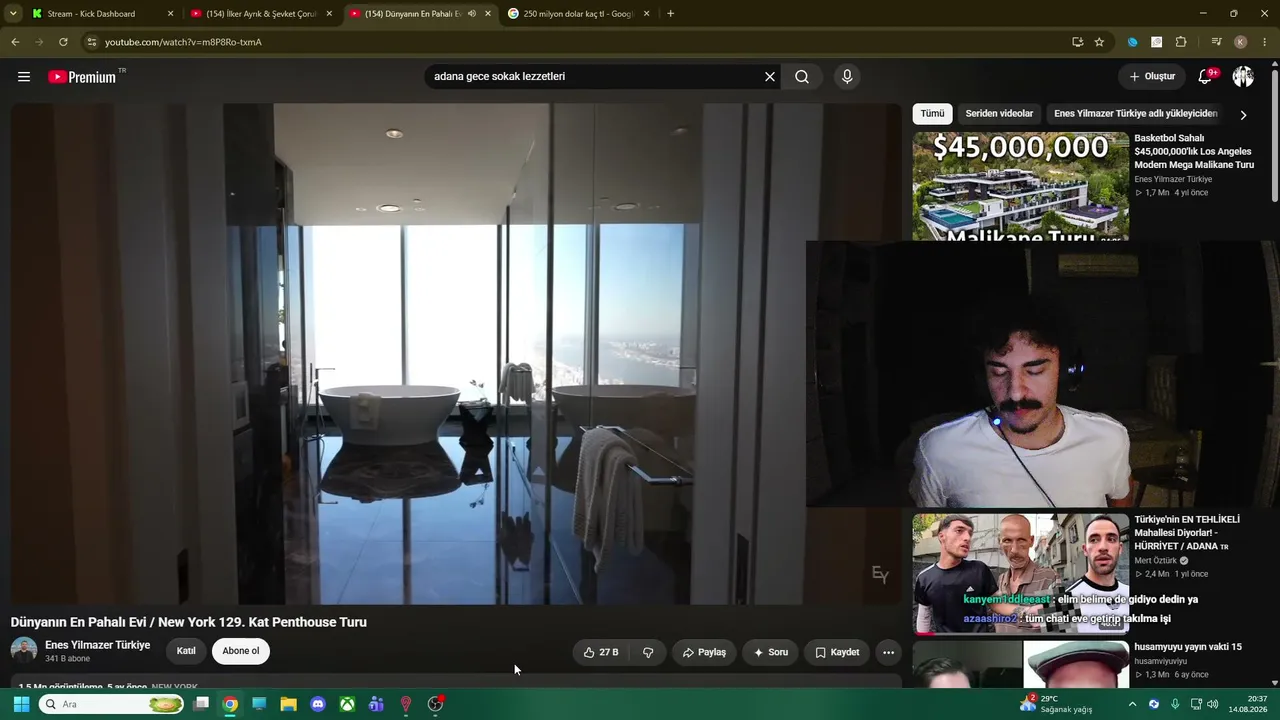The image size is (1280, 720).
Task: Close the 250 milyon dolar Google tab
Action: [646, 14]
